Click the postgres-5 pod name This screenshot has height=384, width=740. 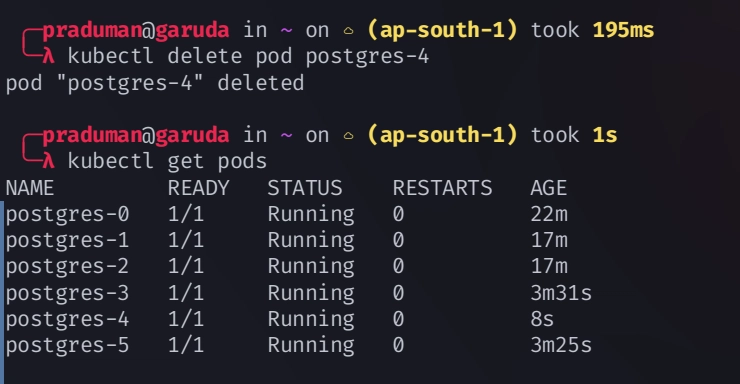[x=67, y=345]
